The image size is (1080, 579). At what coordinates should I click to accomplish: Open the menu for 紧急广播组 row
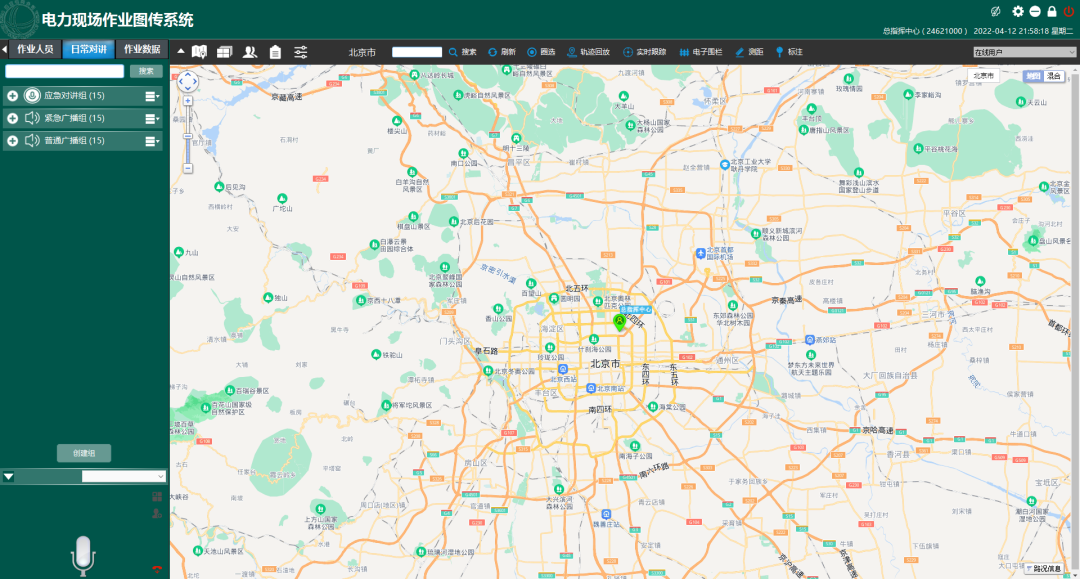(x=152, y=118)
